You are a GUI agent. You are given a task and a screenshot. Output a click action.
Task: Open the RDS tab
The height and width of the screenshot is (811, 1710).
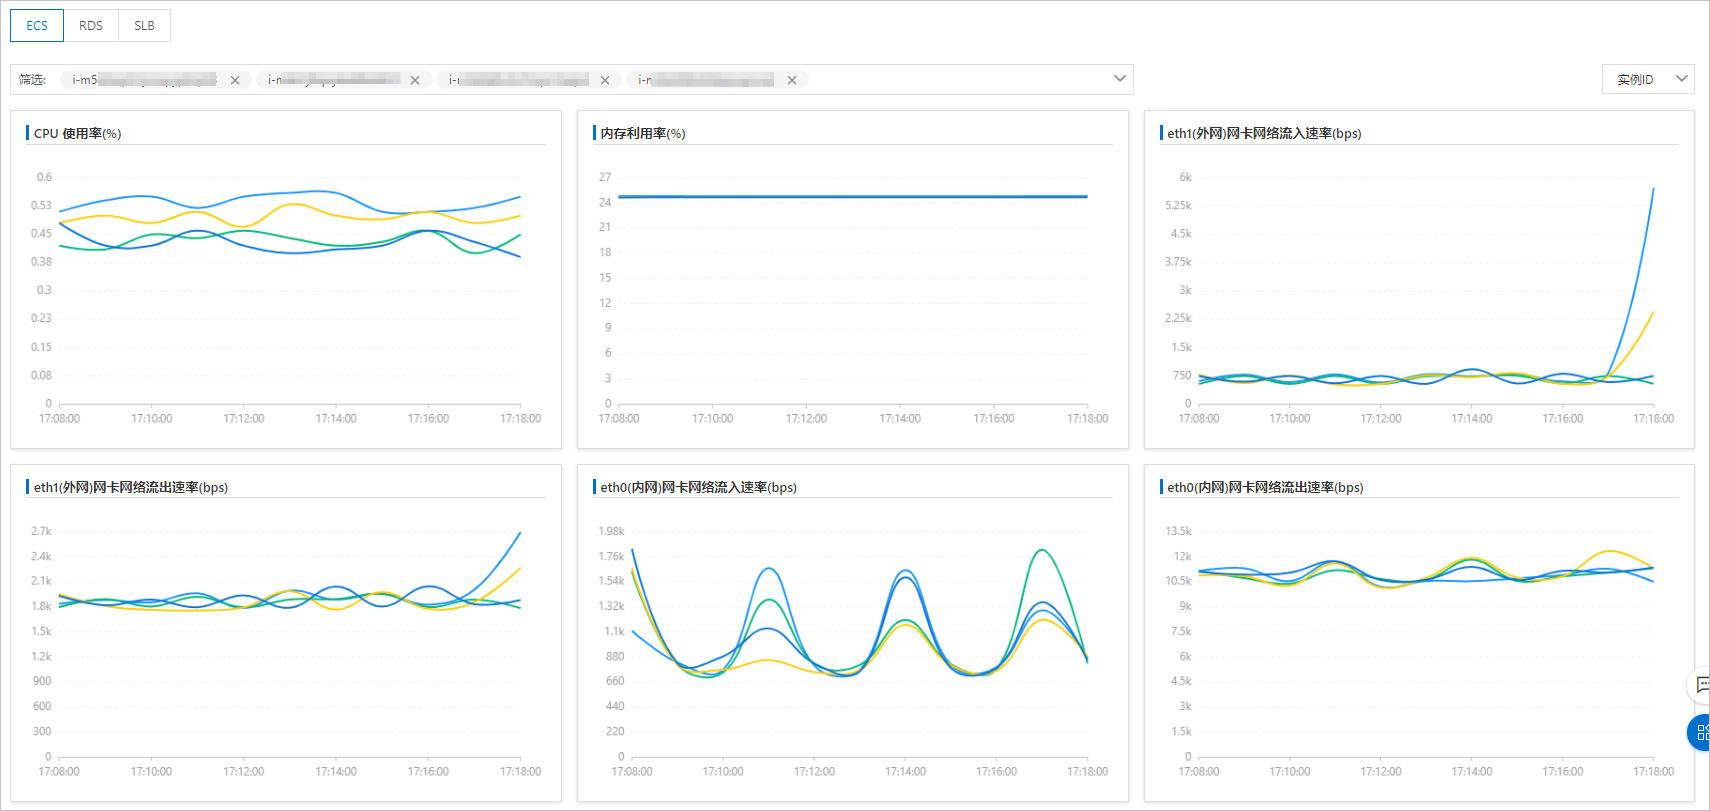click(91, 25)
